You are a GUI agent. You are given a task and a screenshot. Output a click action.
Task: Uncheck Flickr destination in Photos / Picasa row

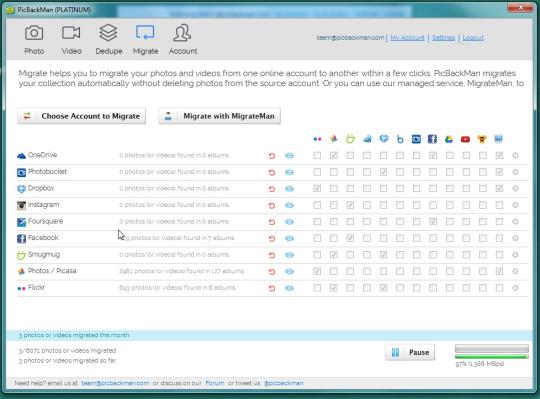pyautogui.click(x=317, y=271)
